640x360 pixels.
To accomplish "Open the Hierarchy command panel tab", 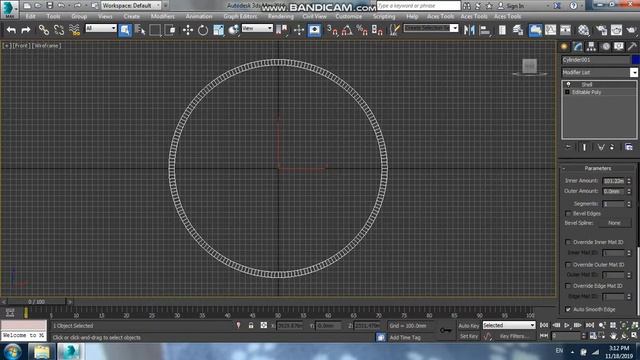I will 591,47.
